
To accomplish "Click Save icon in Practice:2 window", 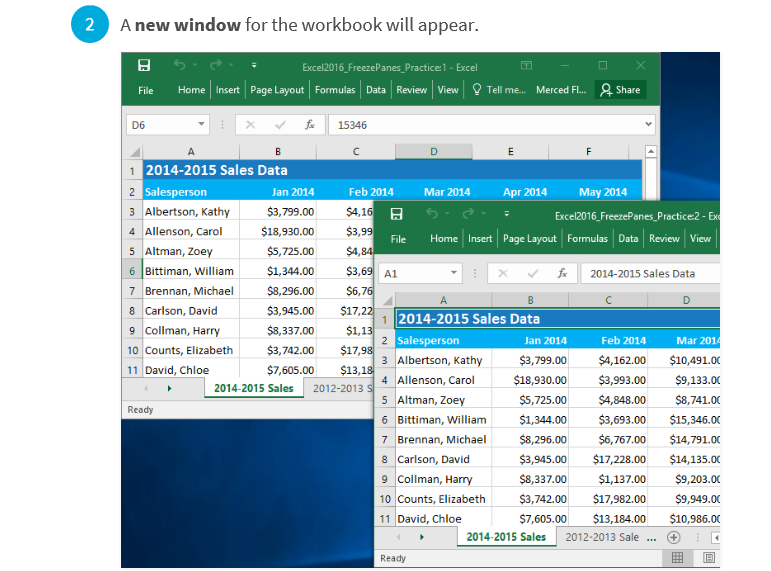I will point(396,213).
